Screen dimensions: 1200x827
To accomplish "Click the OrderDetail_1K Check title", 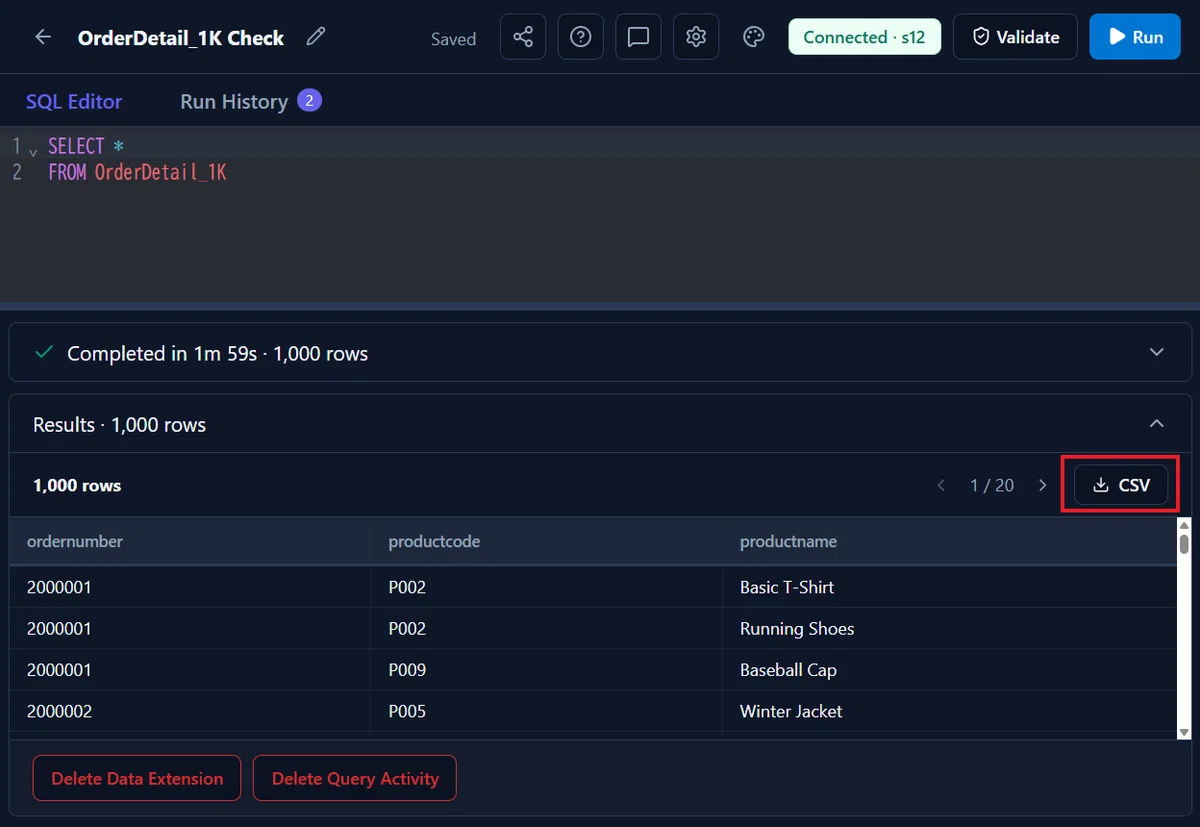I will coord(181,38).
